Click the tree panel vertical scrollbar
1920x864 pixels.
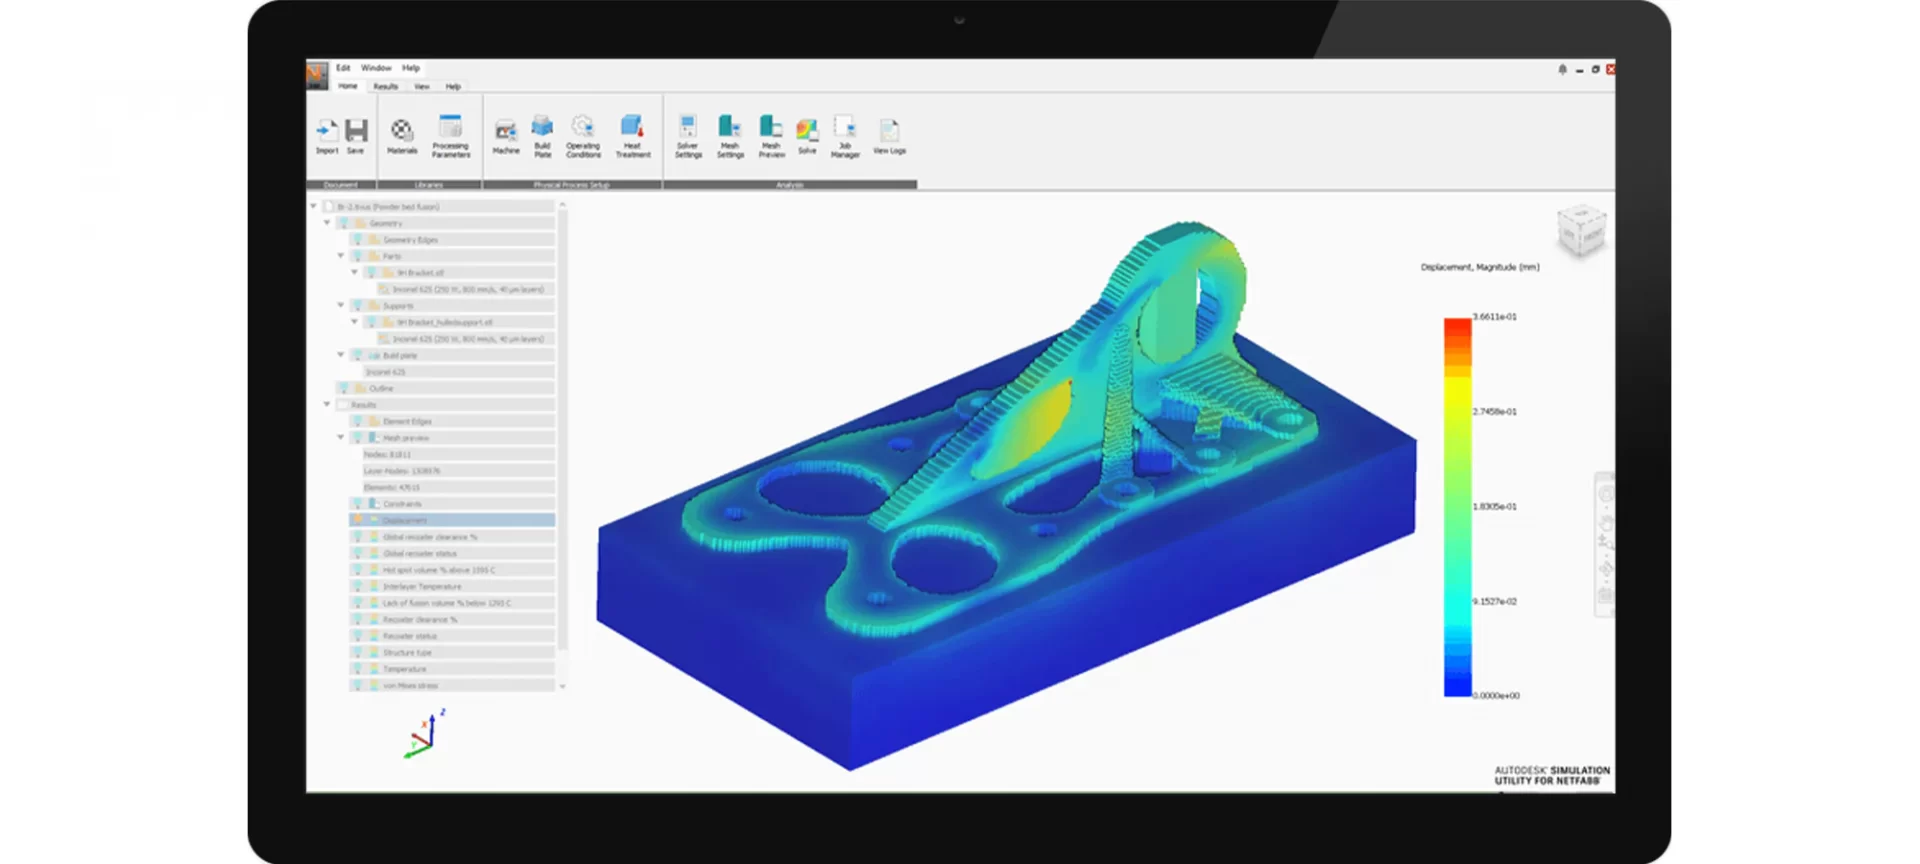point(562,430)
